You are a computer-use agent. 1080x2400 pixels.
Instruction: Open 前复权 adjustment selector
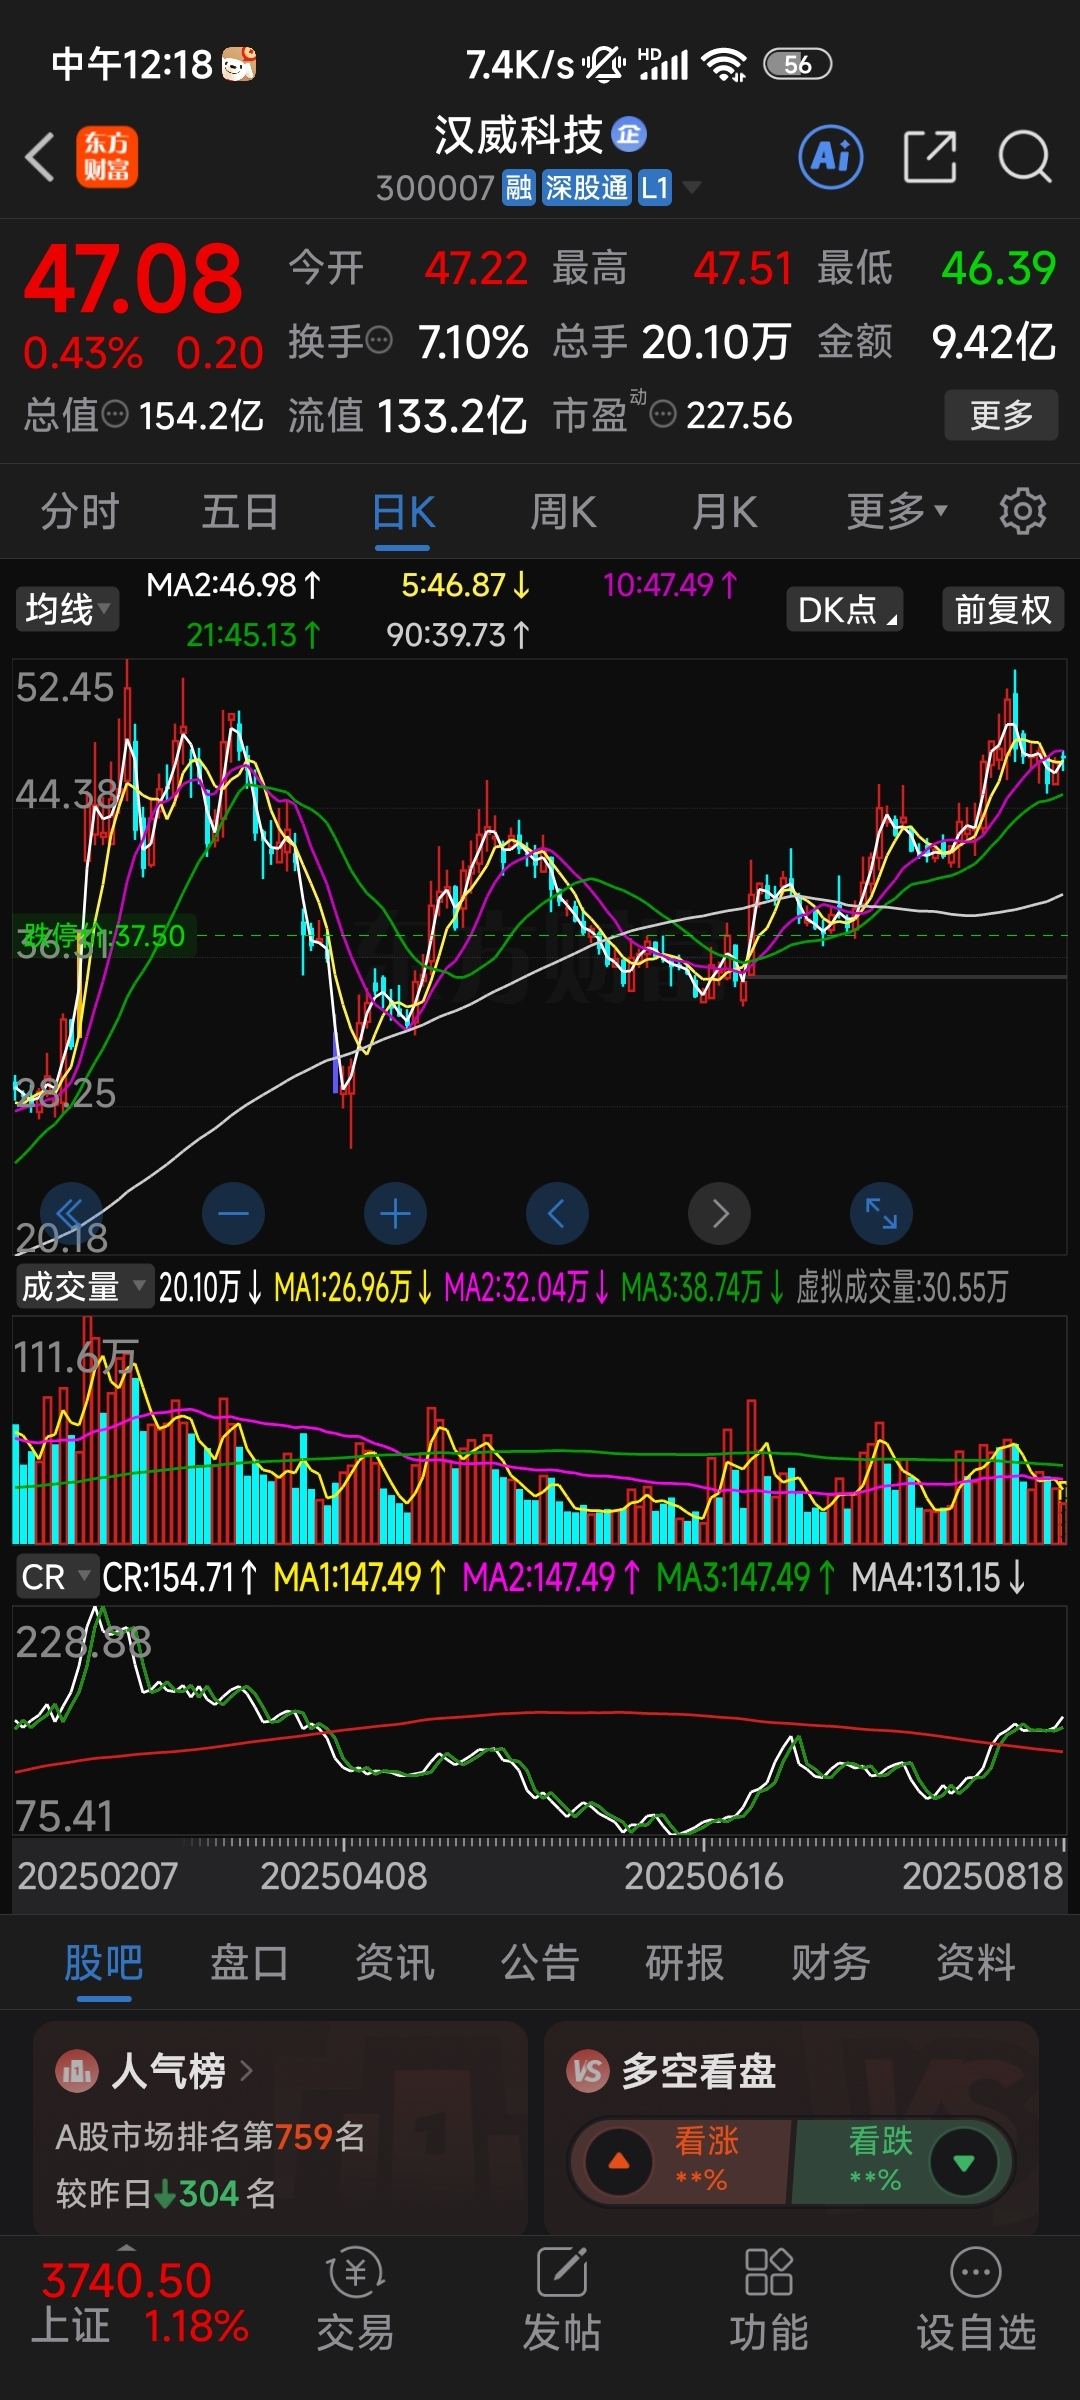pos(1003,609)
